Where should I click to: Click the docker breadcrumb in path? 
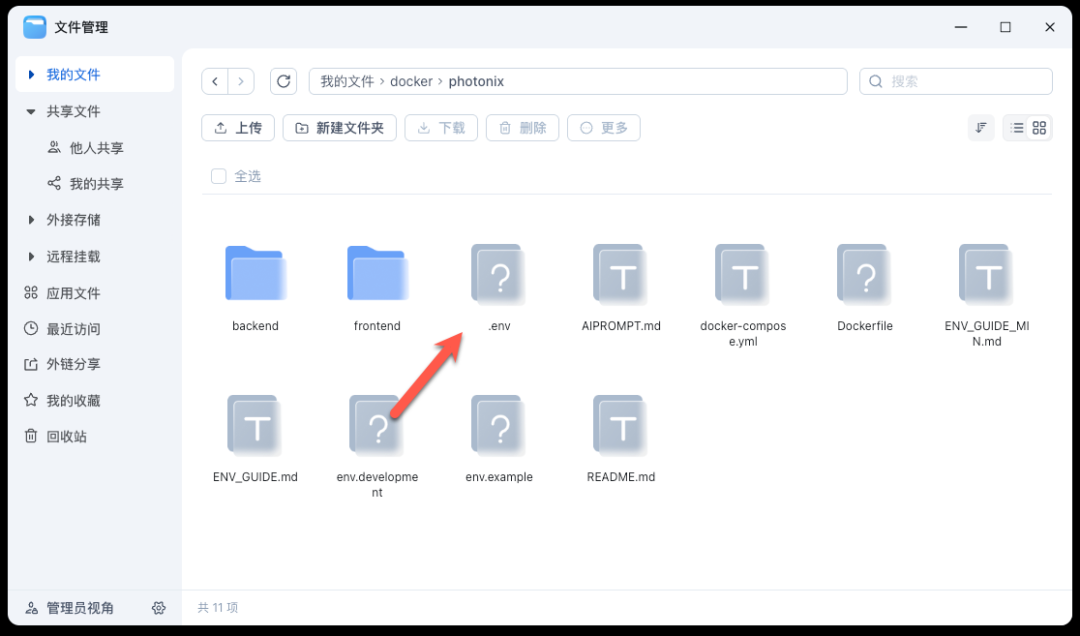[x=411, y=81]
